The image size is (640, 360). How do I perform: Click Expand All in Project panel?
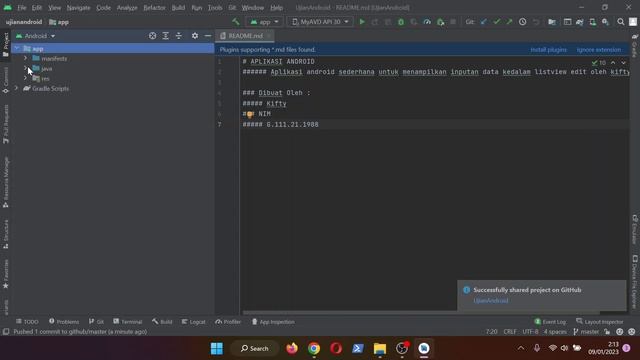166,36
